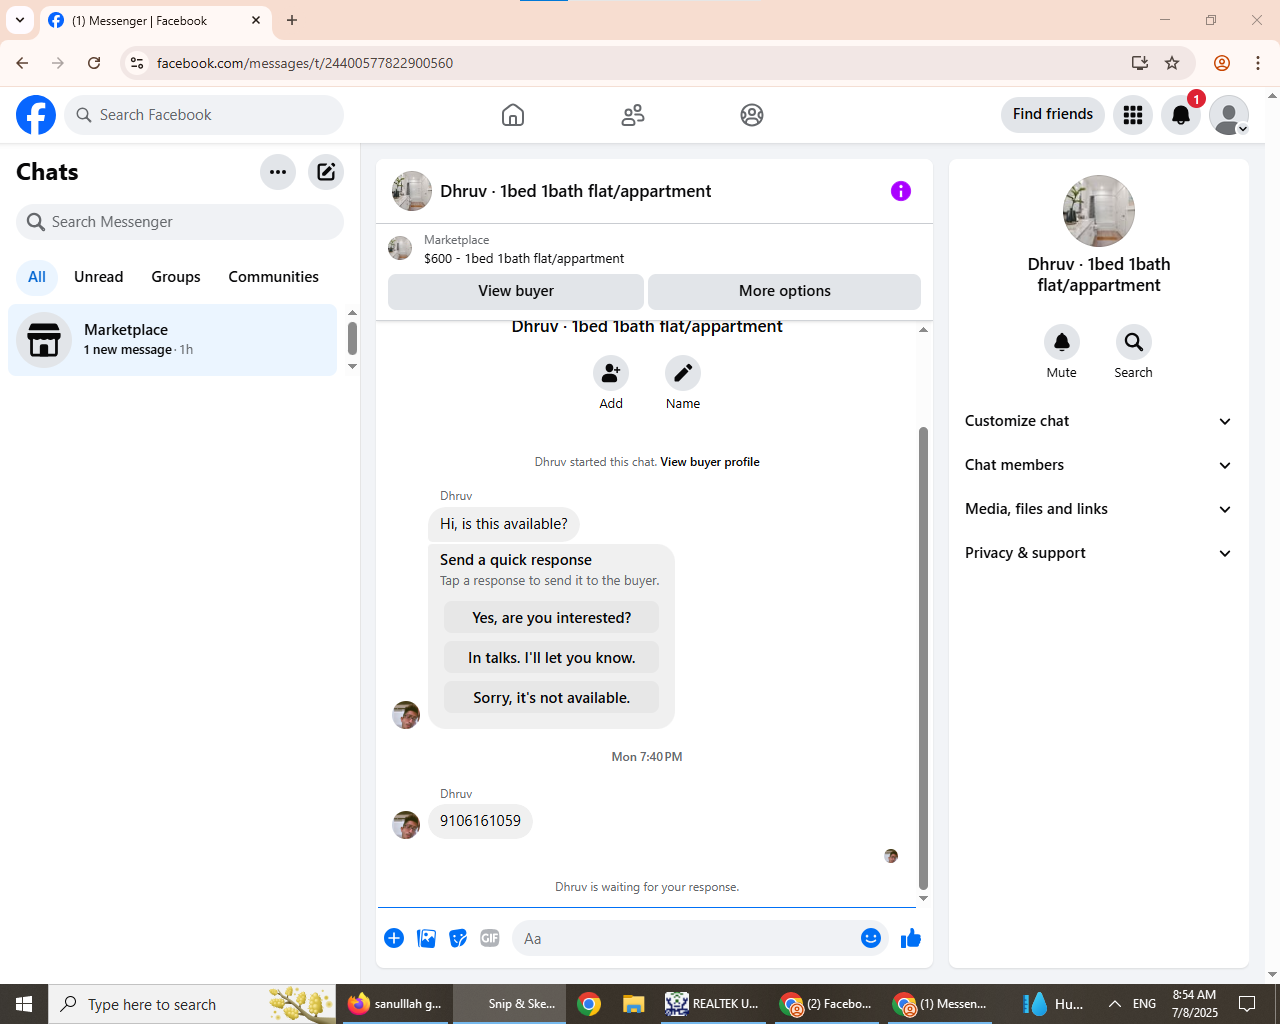Image resolution: width=1280 pixels, height=1024 pixels.
Task: Switch to Unread chats filter
Action: 99,277
